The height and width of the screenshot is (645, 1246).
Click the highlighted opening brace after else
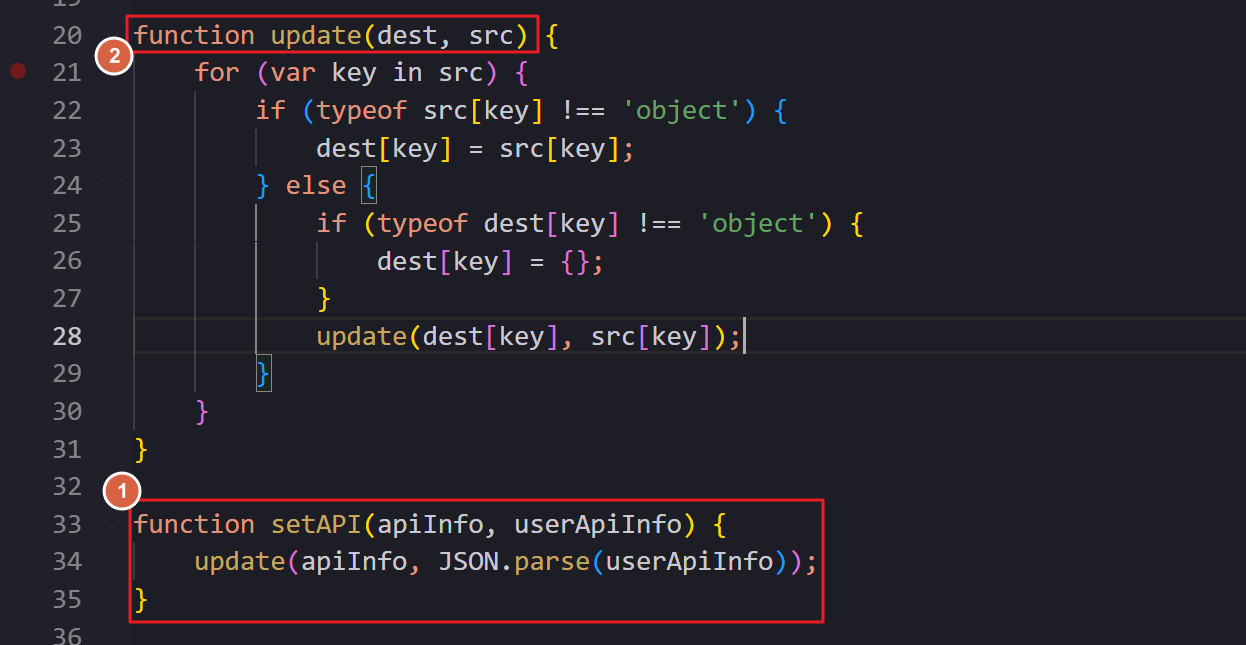point(367,185)
